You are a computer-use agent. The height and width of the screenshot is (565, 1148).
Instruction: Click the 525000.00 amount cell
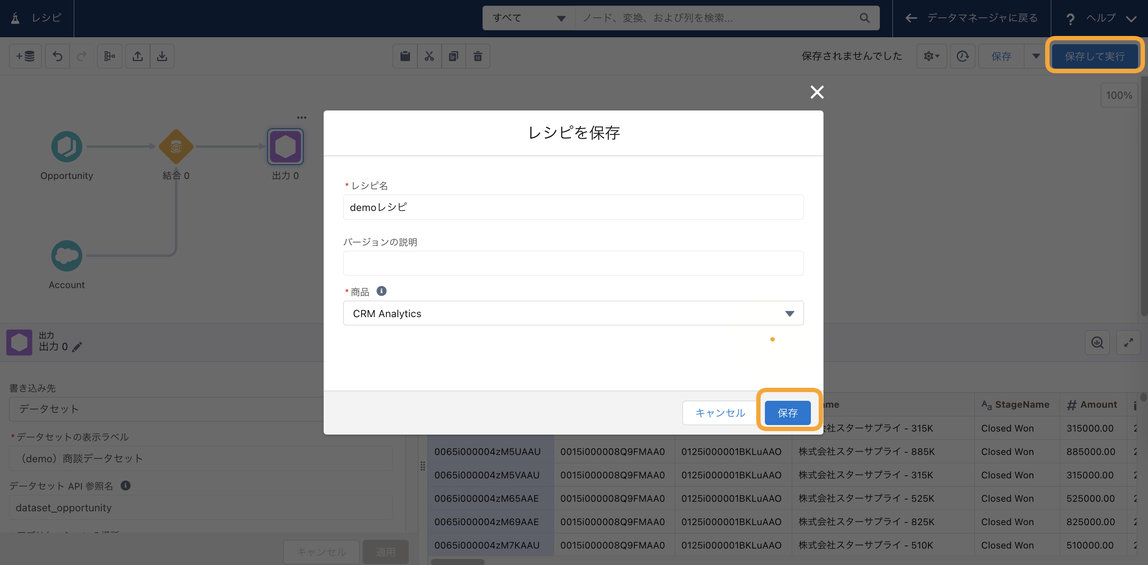coord(1094,498)
